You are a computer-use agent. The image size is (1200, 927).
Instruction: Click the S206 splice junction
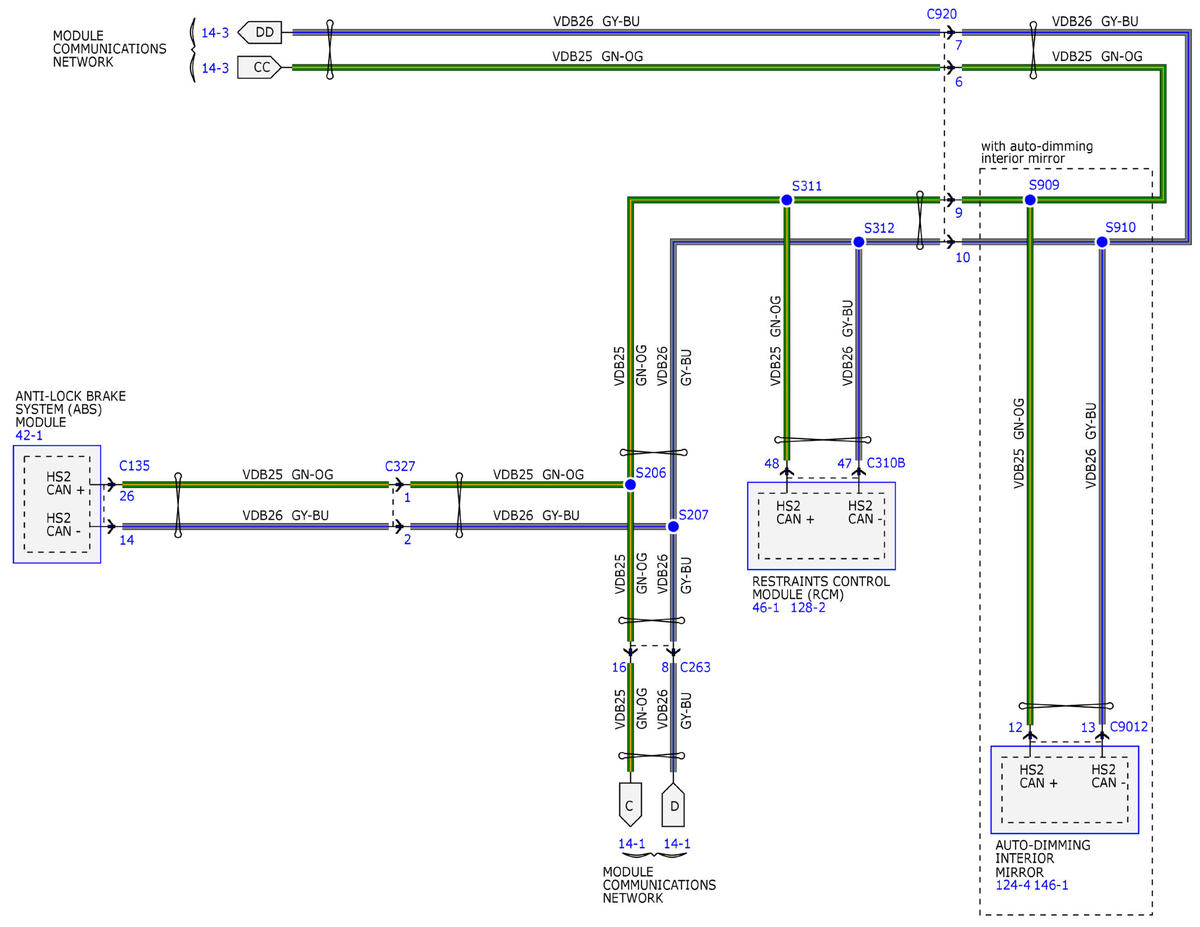630,484
